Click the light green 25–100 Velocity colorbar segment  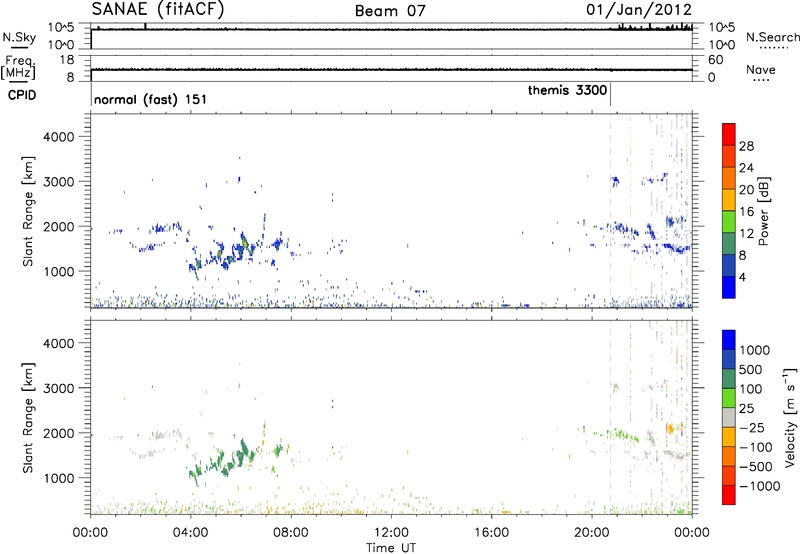pyautogui.click(x=729, y=398)
